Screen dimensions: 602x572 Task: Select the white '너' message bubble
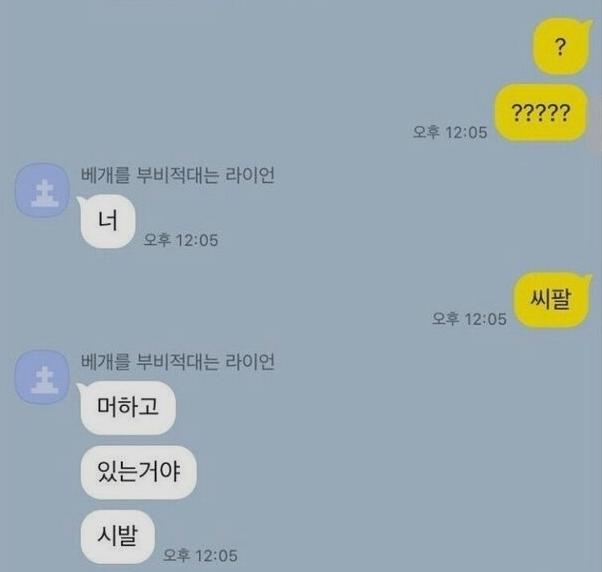pyautogui.click(x=108, y=222)
